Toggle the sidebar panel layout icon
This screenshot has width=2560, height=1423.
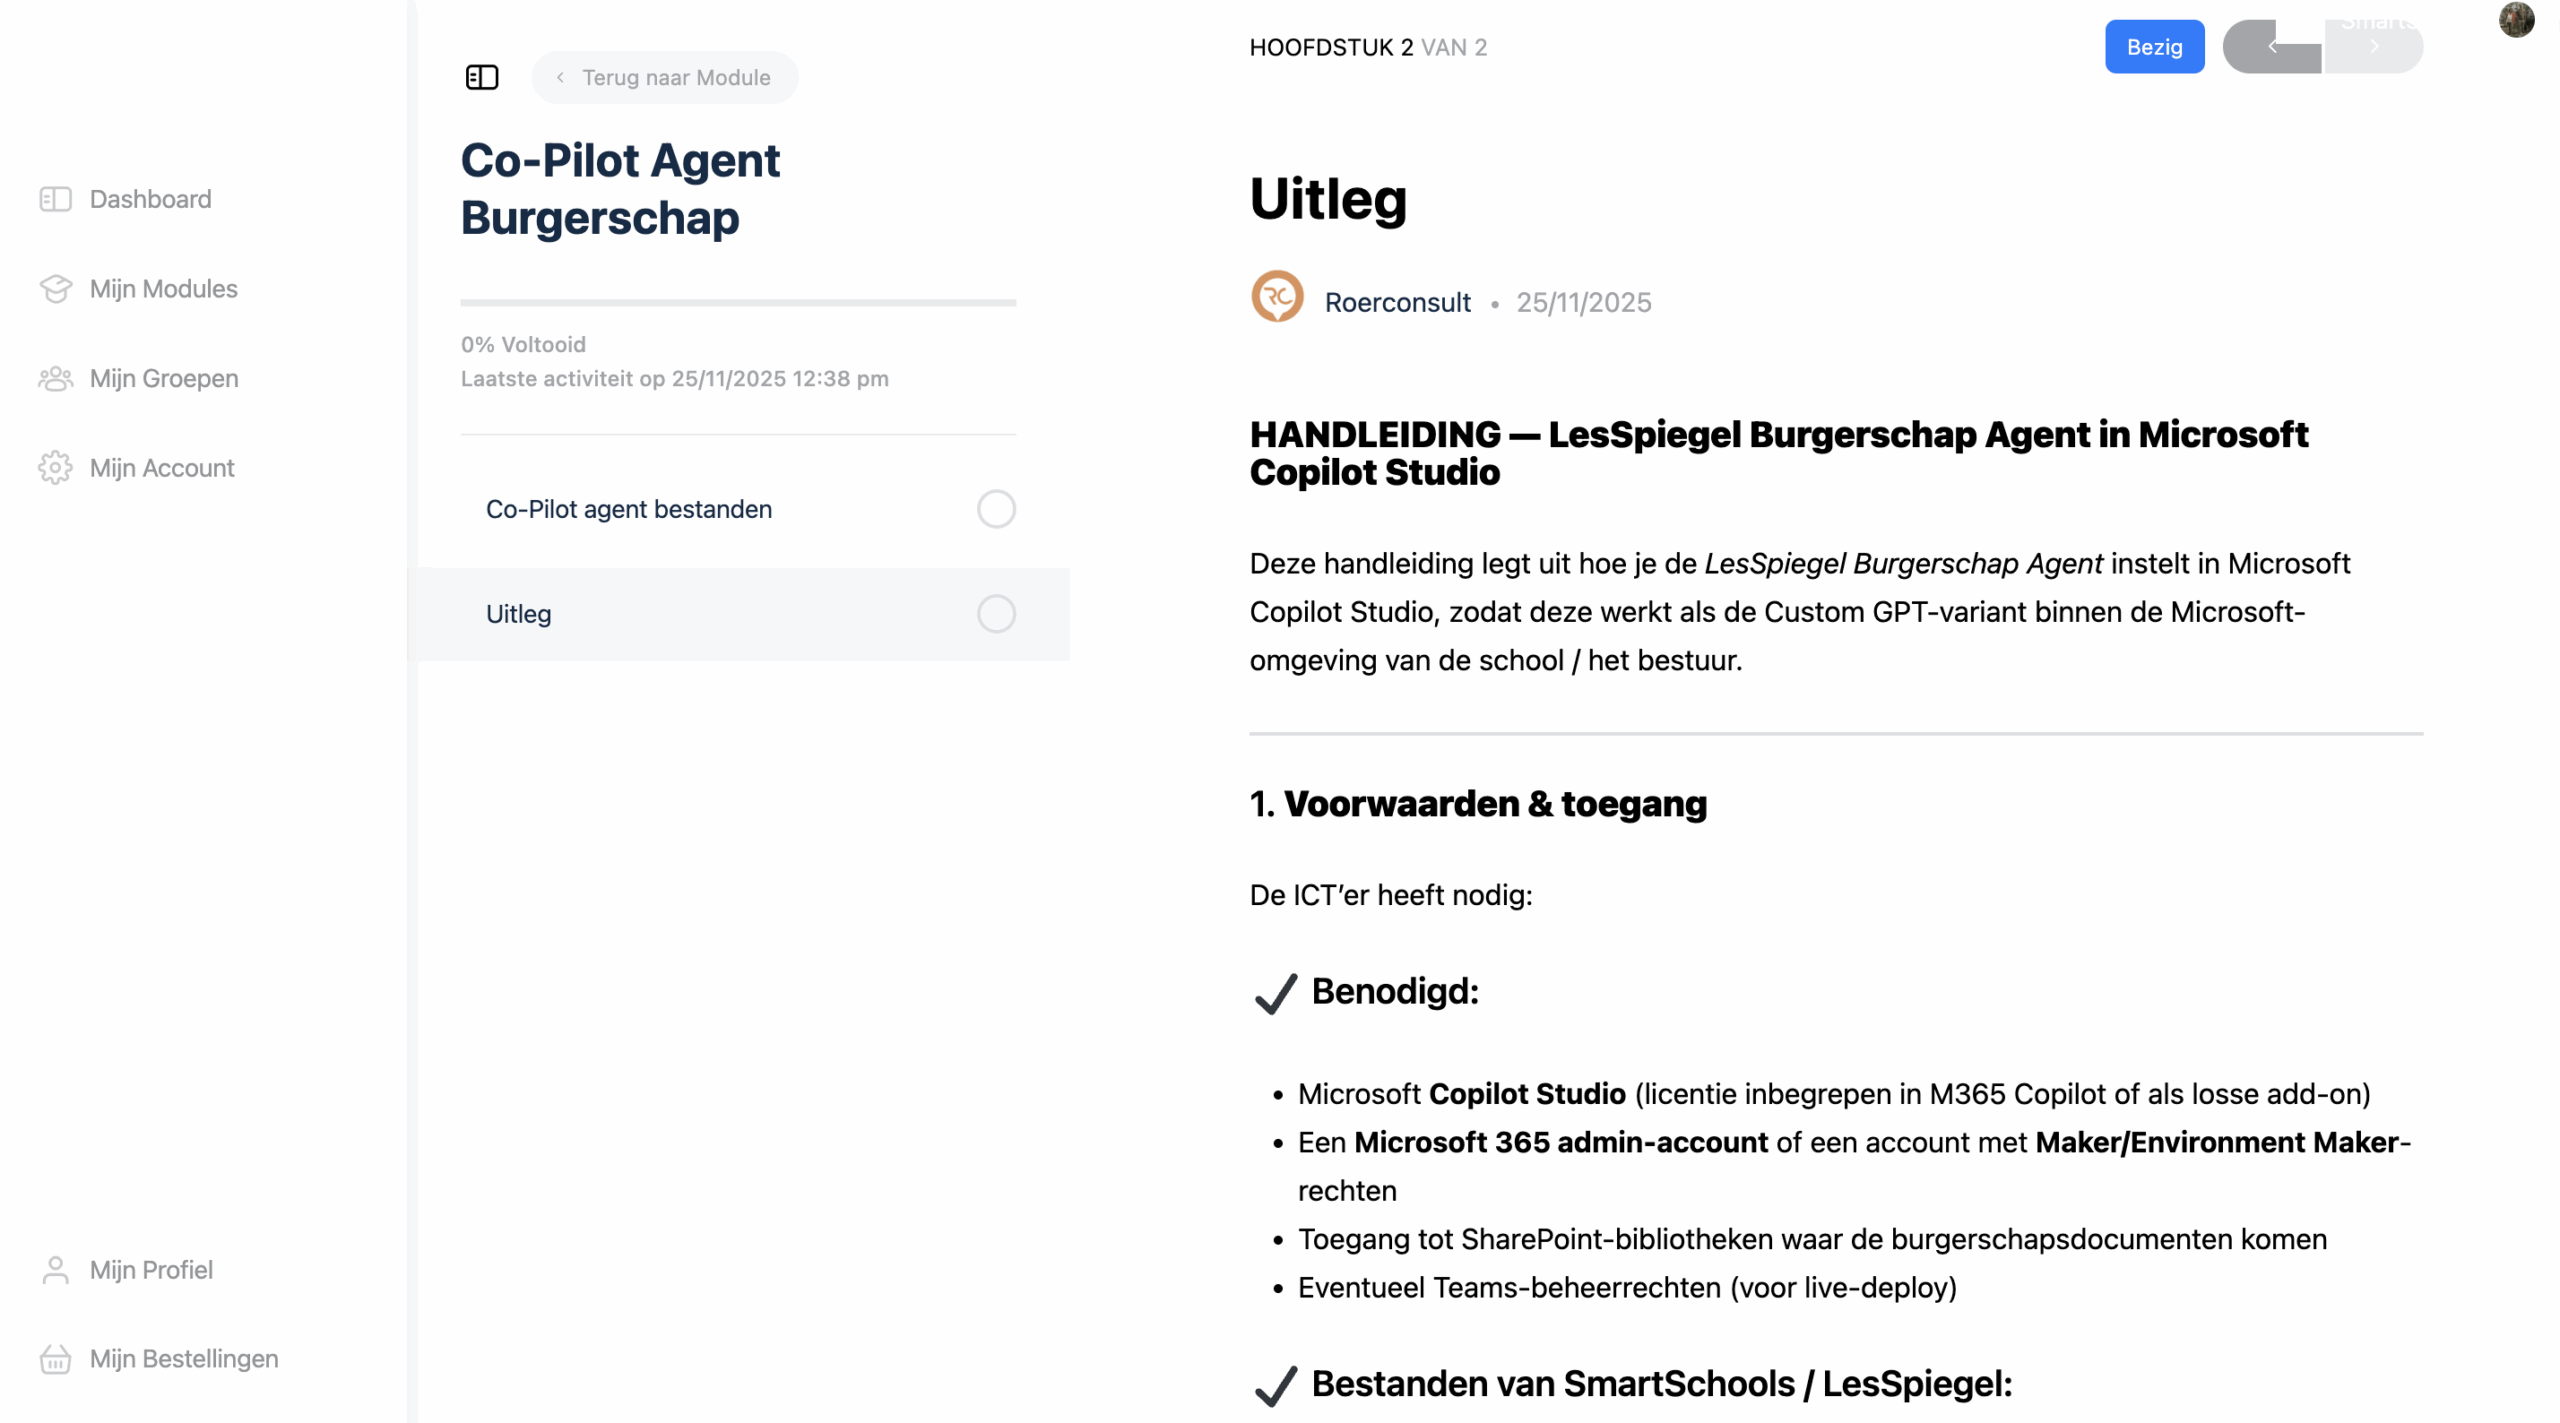click(x=482, y=77)
